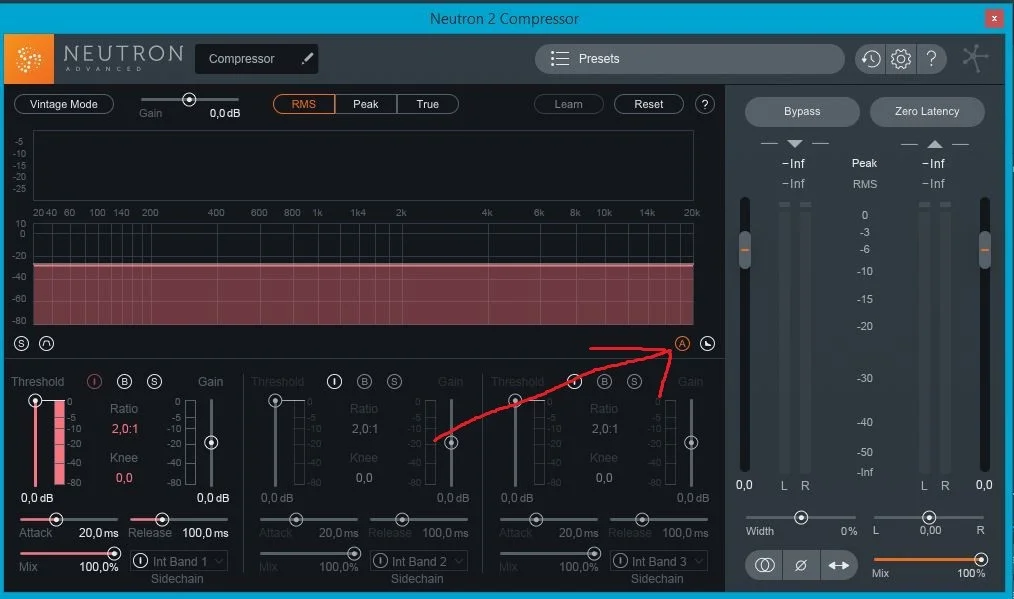This screenshot has width=1014, height=599.
Task: Click the circled S icon below the spectrum
Action: (x=21, y=343)
